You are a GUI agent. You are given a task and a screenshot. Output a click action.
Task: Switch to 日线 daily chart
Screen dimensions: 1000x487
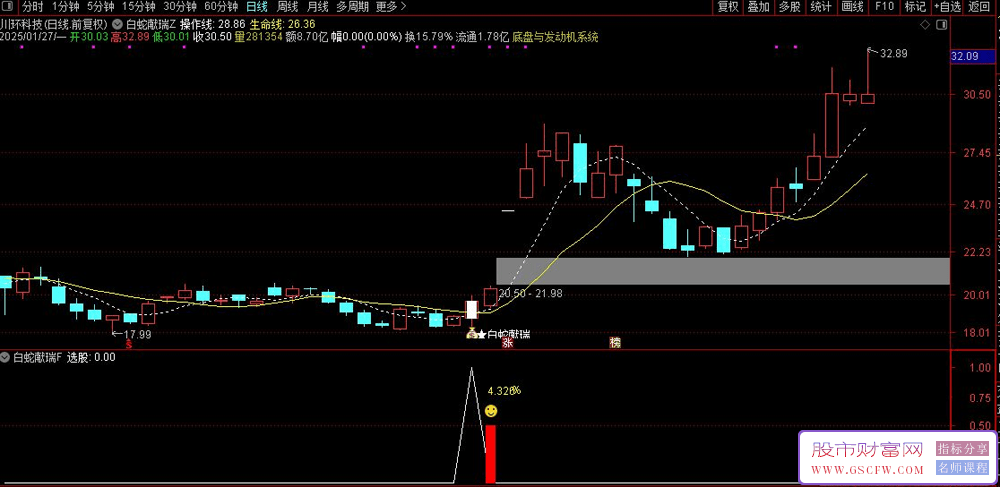click(256, 7)
